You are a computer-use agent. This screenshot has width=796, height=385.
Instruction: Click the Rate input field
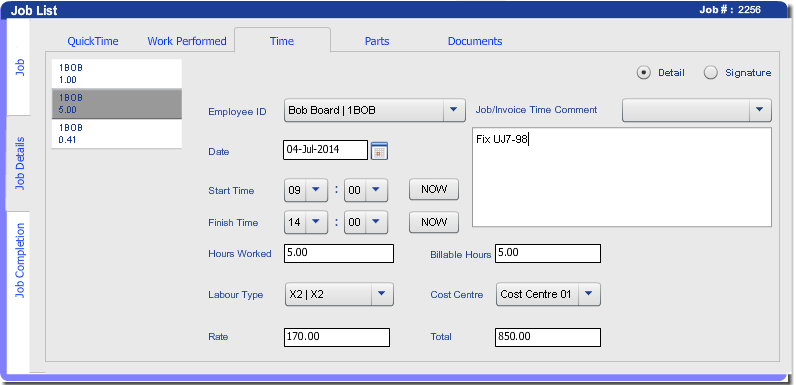[x=337, y=337]
